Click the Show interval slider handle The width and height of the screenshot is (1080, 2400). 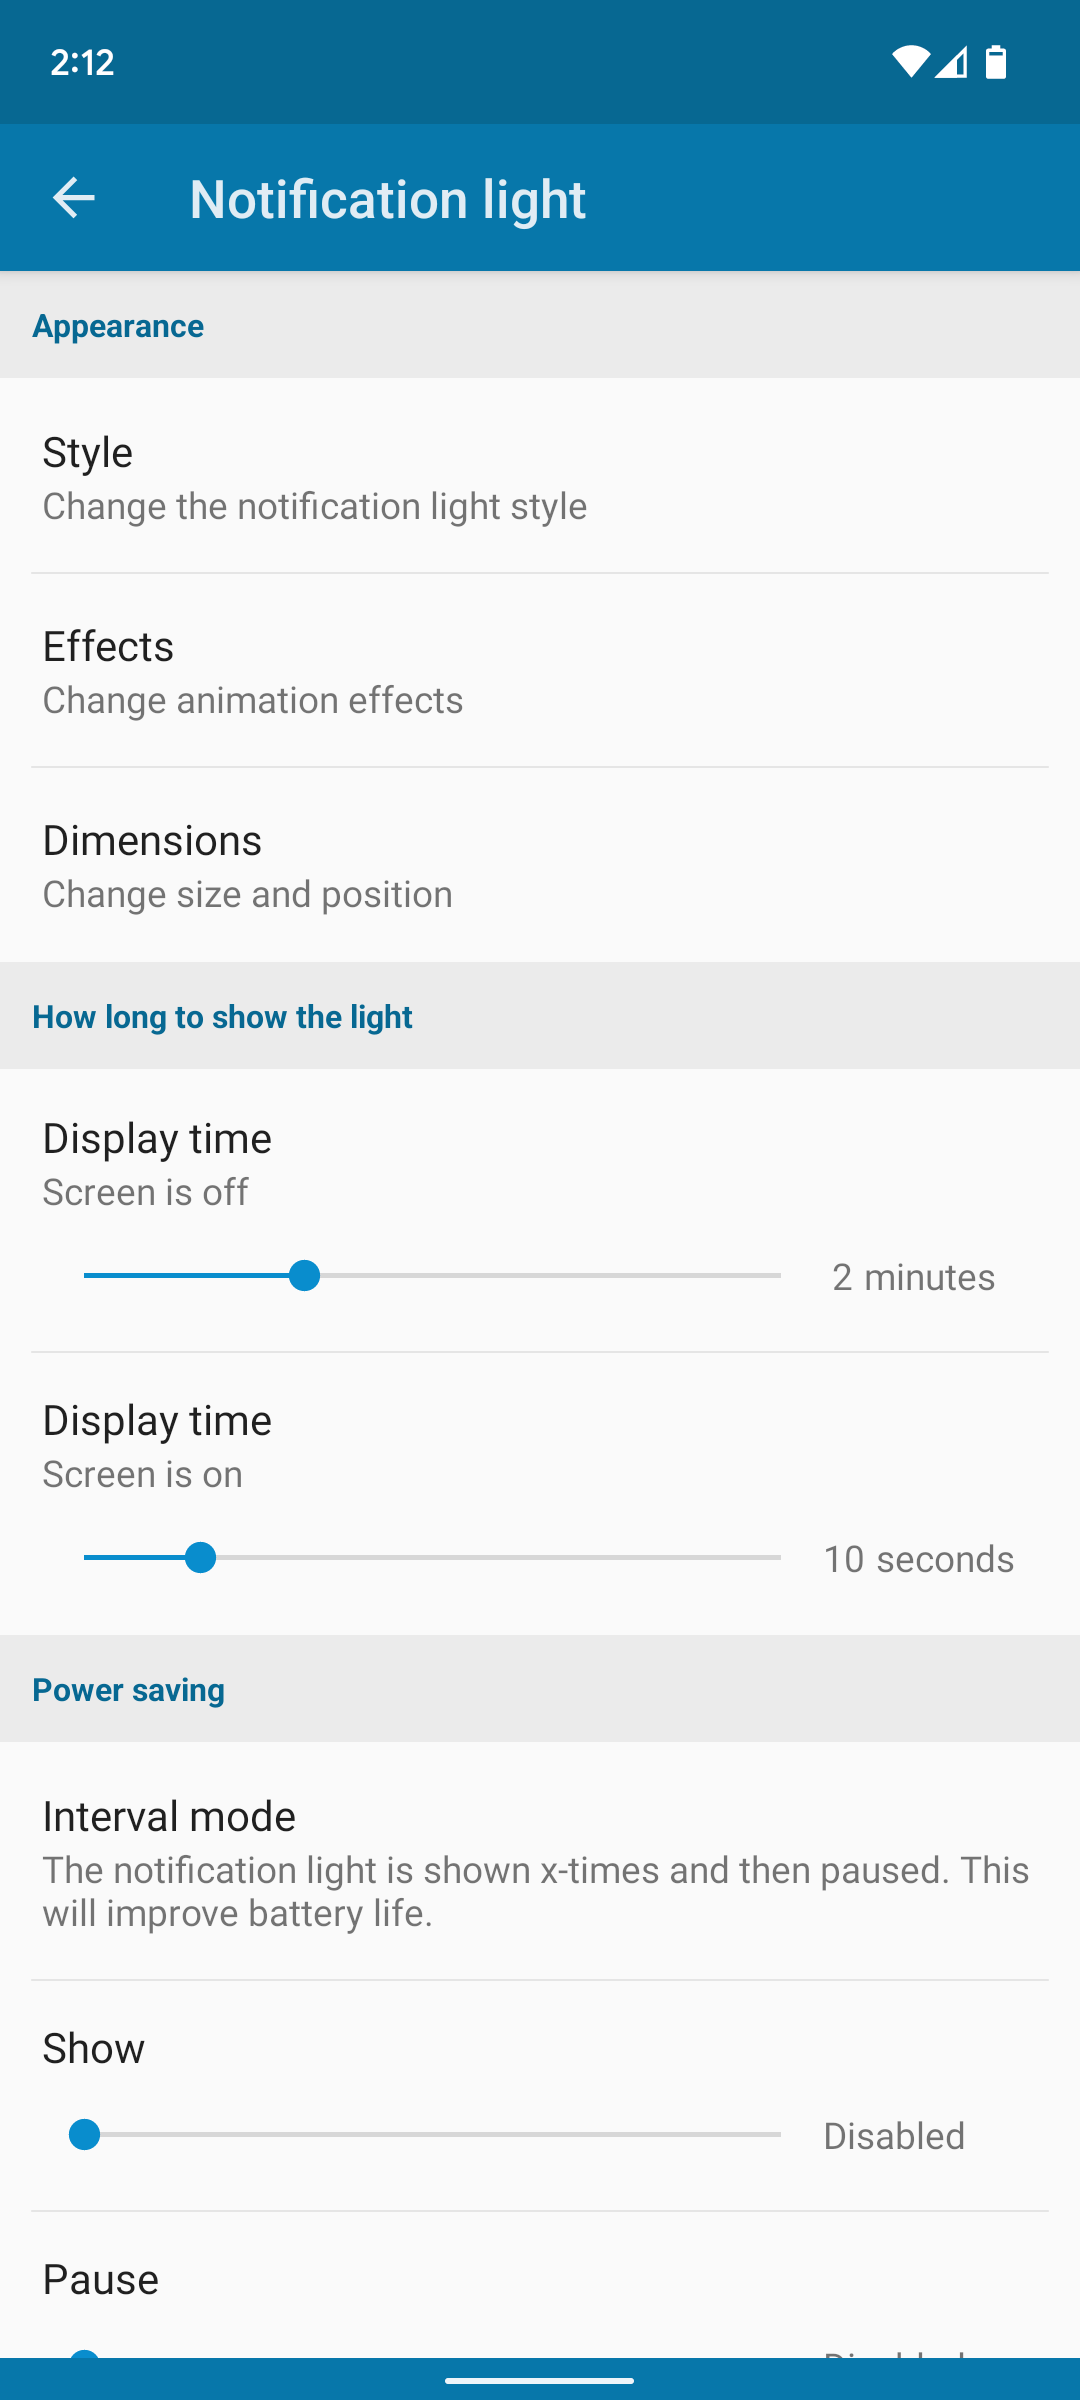pos(85,2135)
